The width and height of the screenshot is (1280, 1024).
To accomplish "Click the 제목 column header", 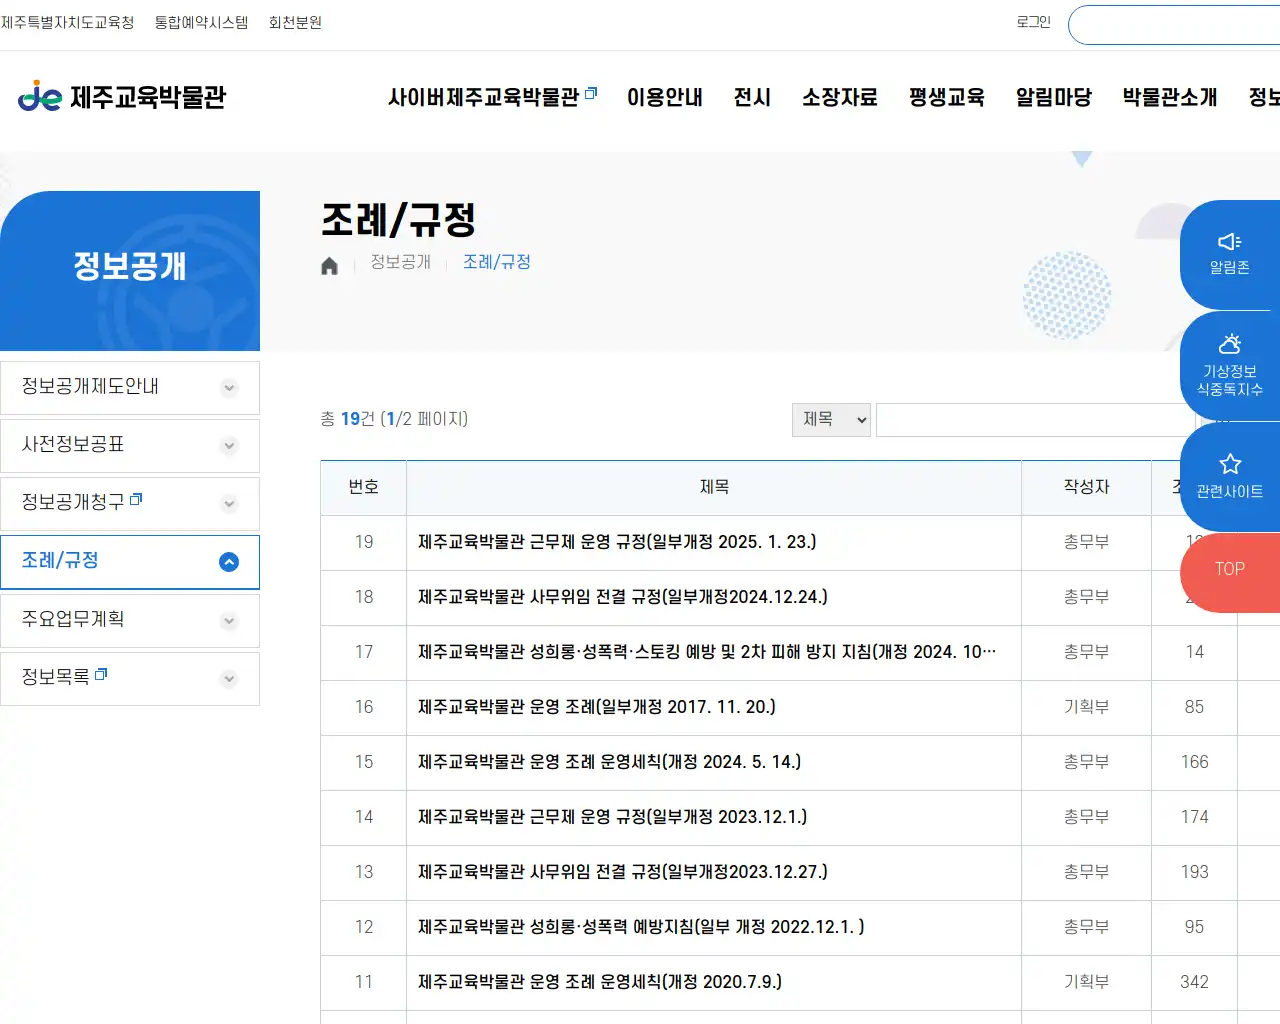I will pyautogui.click(x=714, y=487).
